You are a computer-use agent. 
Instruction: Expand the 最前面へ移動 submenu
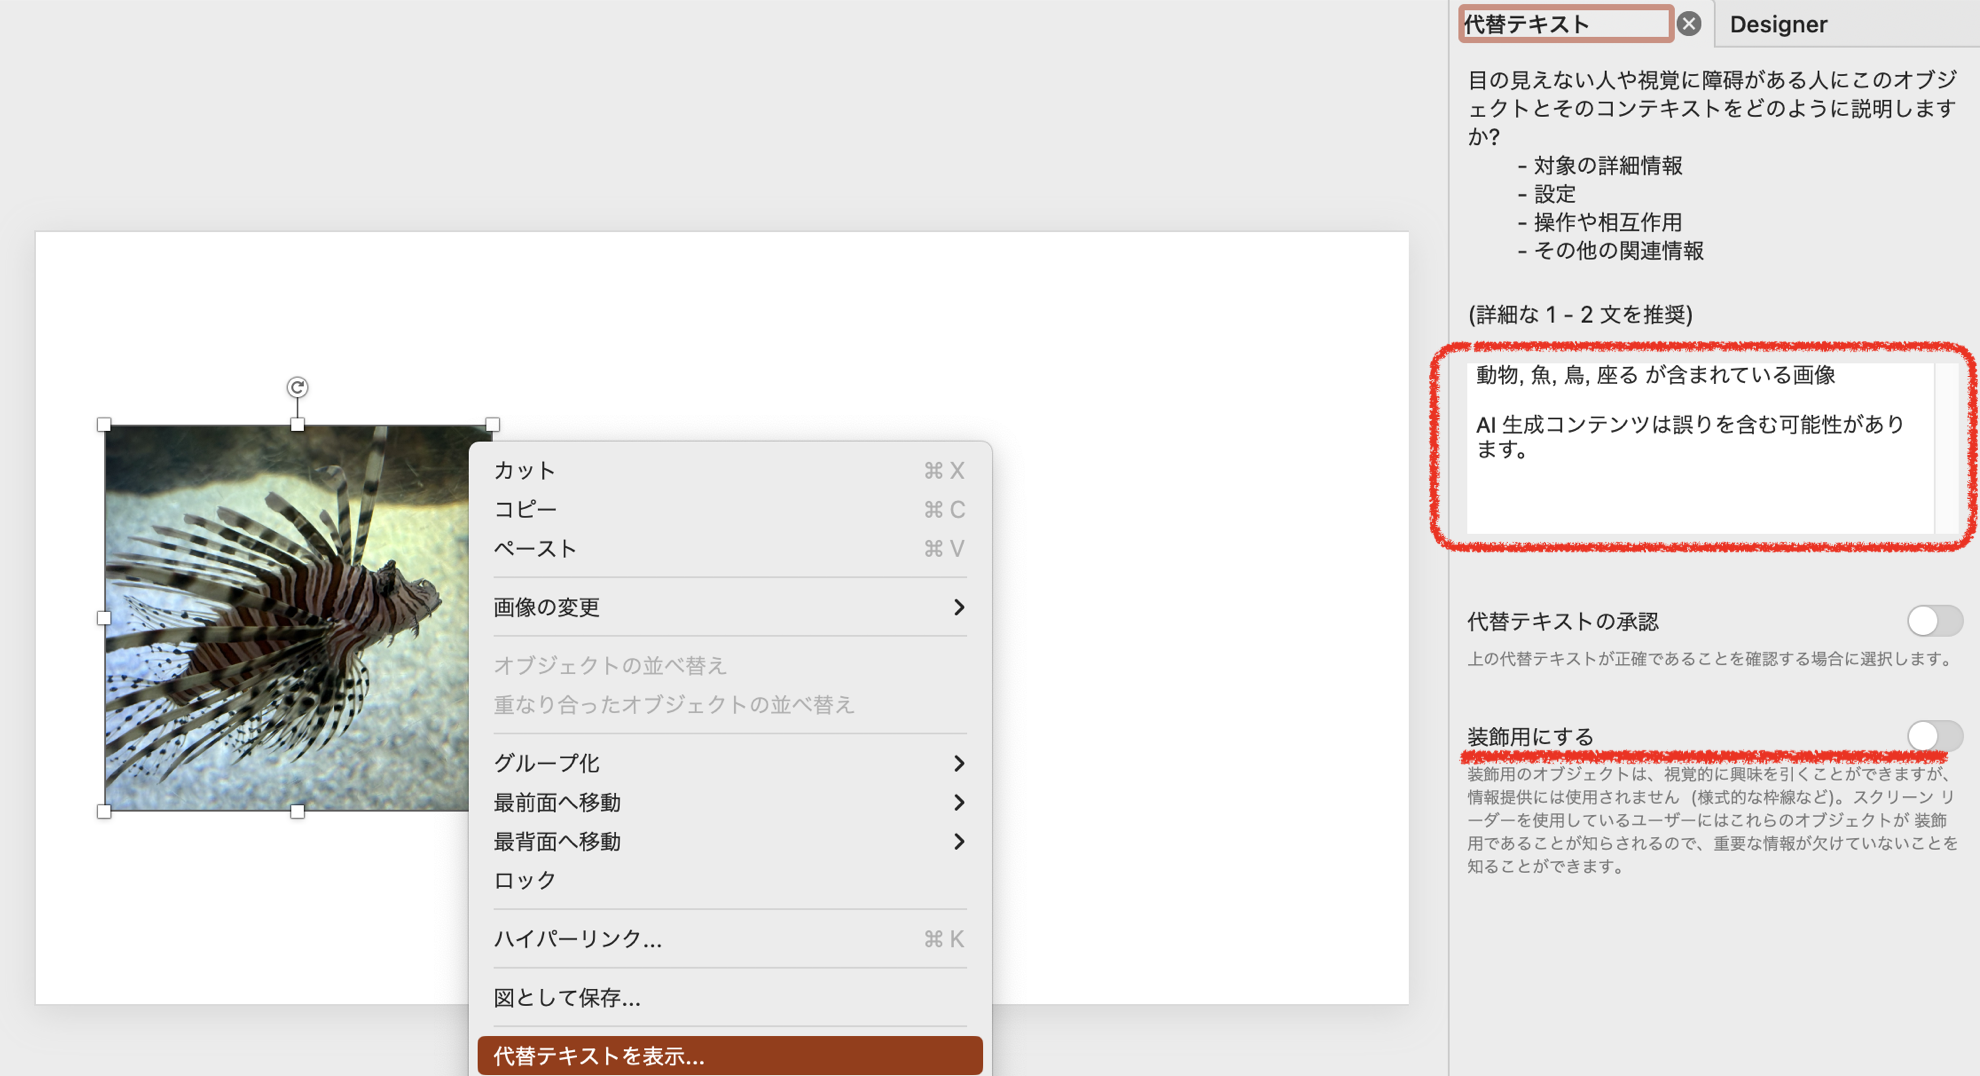(959, 802)
